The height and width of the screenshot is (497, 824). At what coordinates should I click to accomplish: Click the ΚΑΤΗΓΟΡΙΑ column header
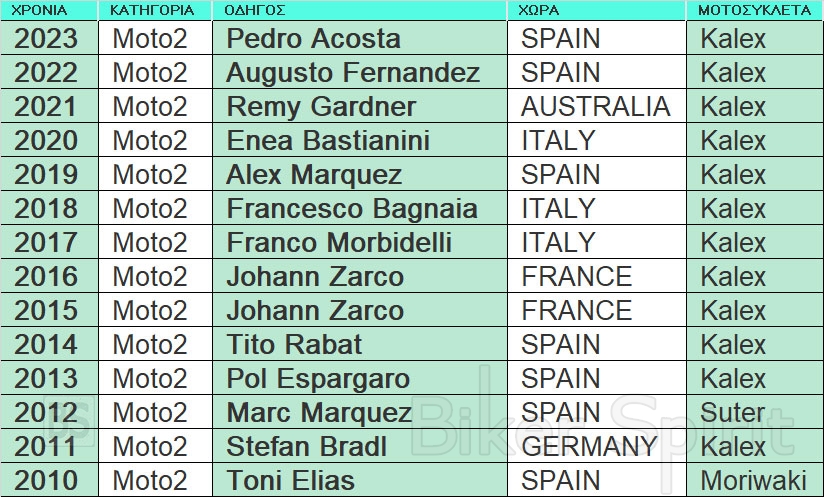[150, 11]
